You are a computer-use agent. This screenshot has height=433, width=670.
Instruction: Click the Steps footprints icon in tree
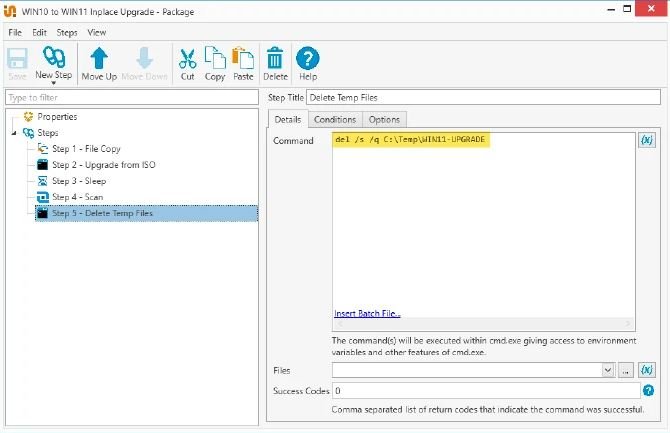[x=28, y=133]
